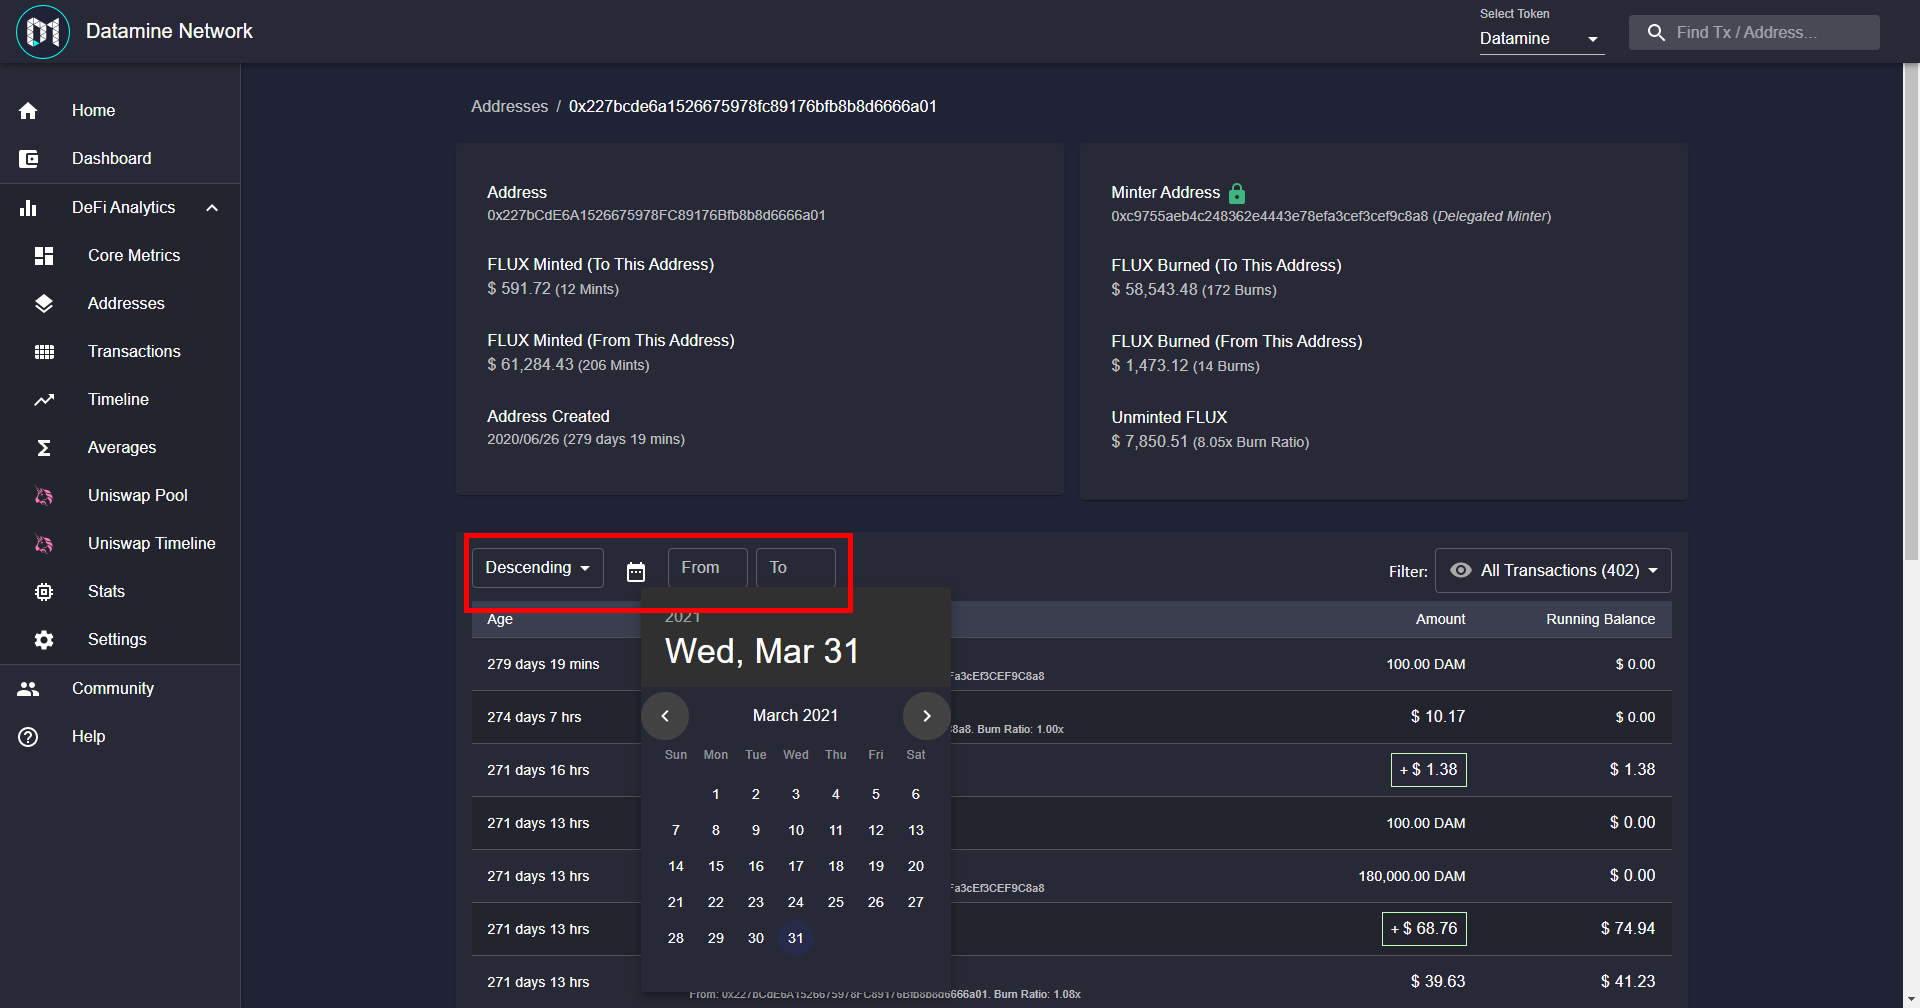1920x1008 pixels.
Task: Click the Settings gear icon
Action: [44, 640]
